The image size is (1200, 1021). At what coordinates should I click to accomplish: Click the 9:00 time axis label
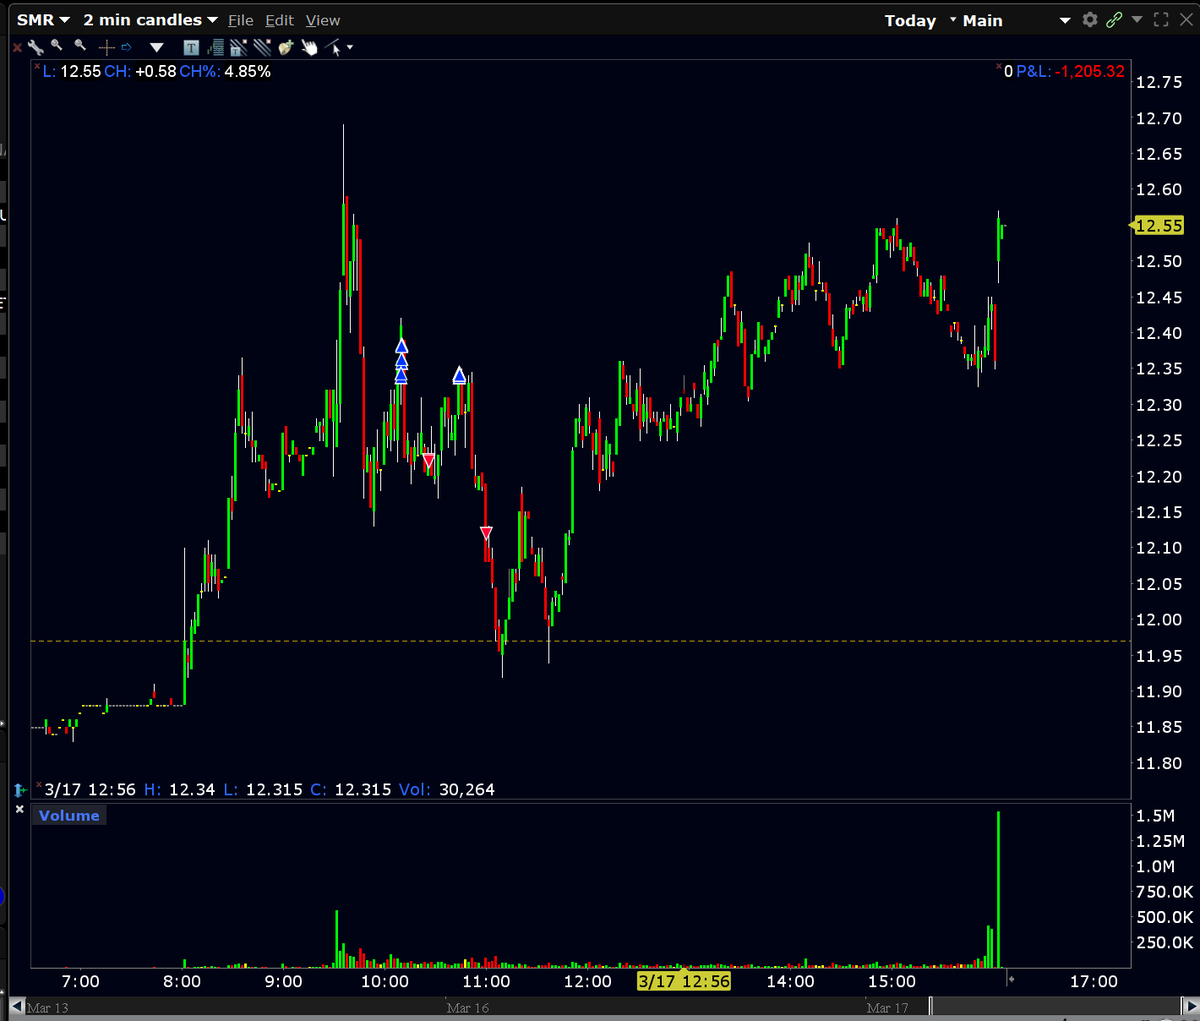point(283,981)
